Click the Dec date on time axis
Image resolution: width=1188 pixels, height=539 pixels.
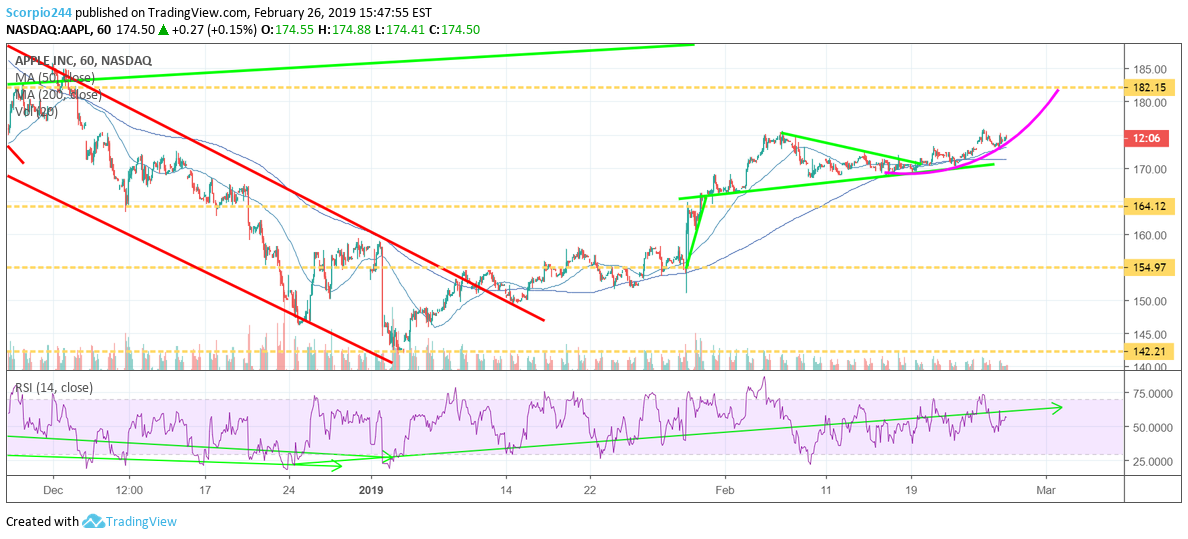click(52, 490)
